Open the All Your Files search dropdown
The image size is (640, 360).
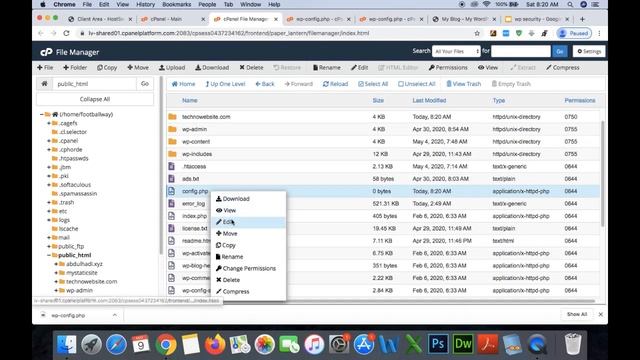click(x=456, y=51)
